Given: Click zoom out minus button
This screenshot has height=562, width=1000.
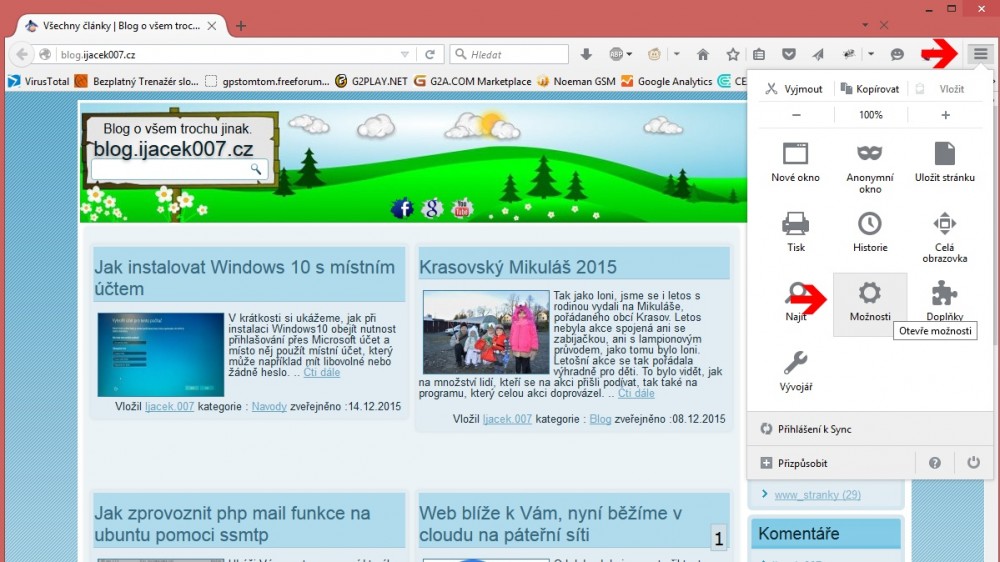Looking at the screenshot, I should [x=796, y=115].
